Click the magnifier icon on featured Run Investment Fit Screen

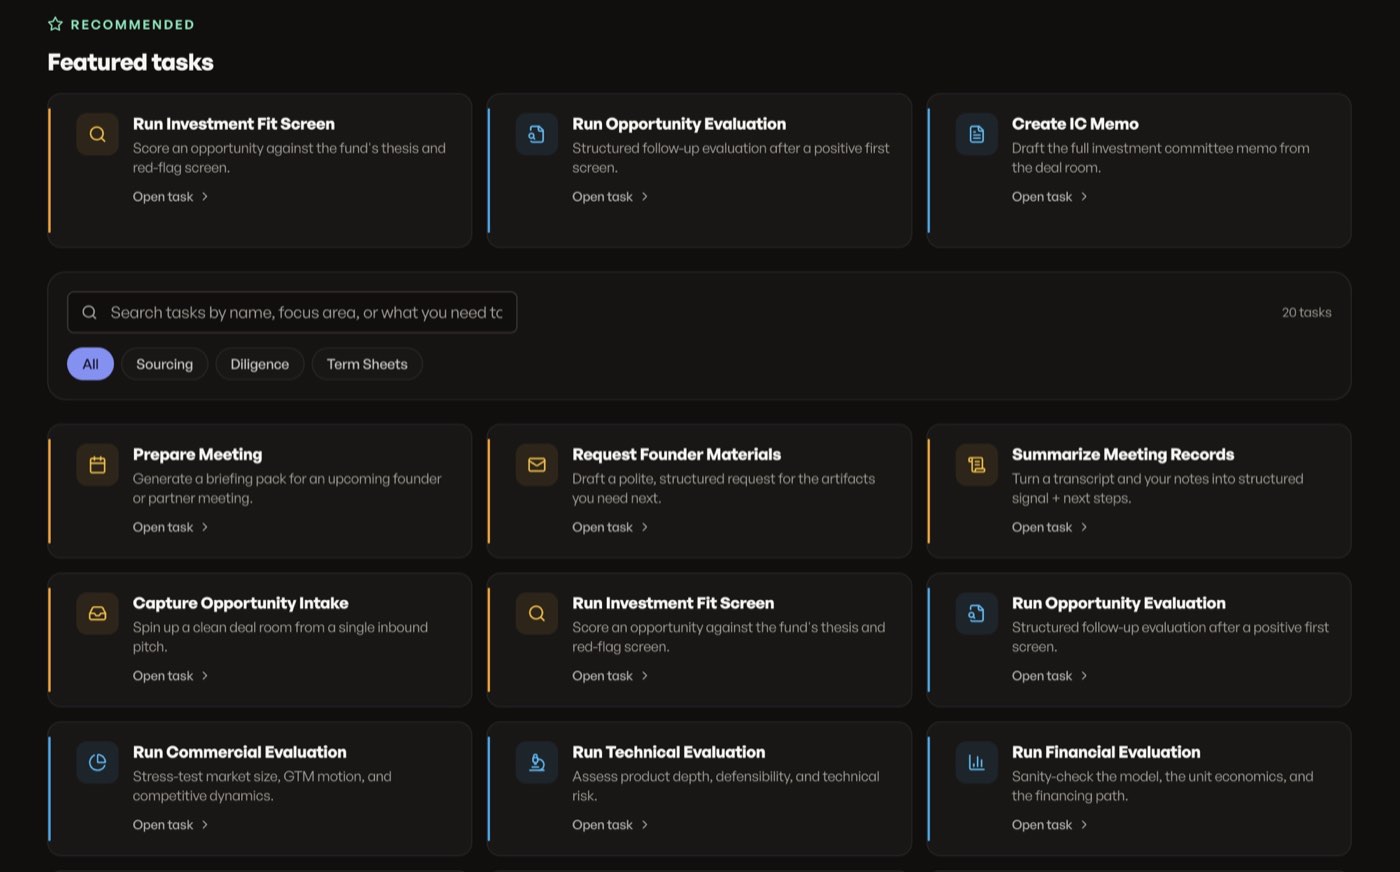(x=97, y=134)
